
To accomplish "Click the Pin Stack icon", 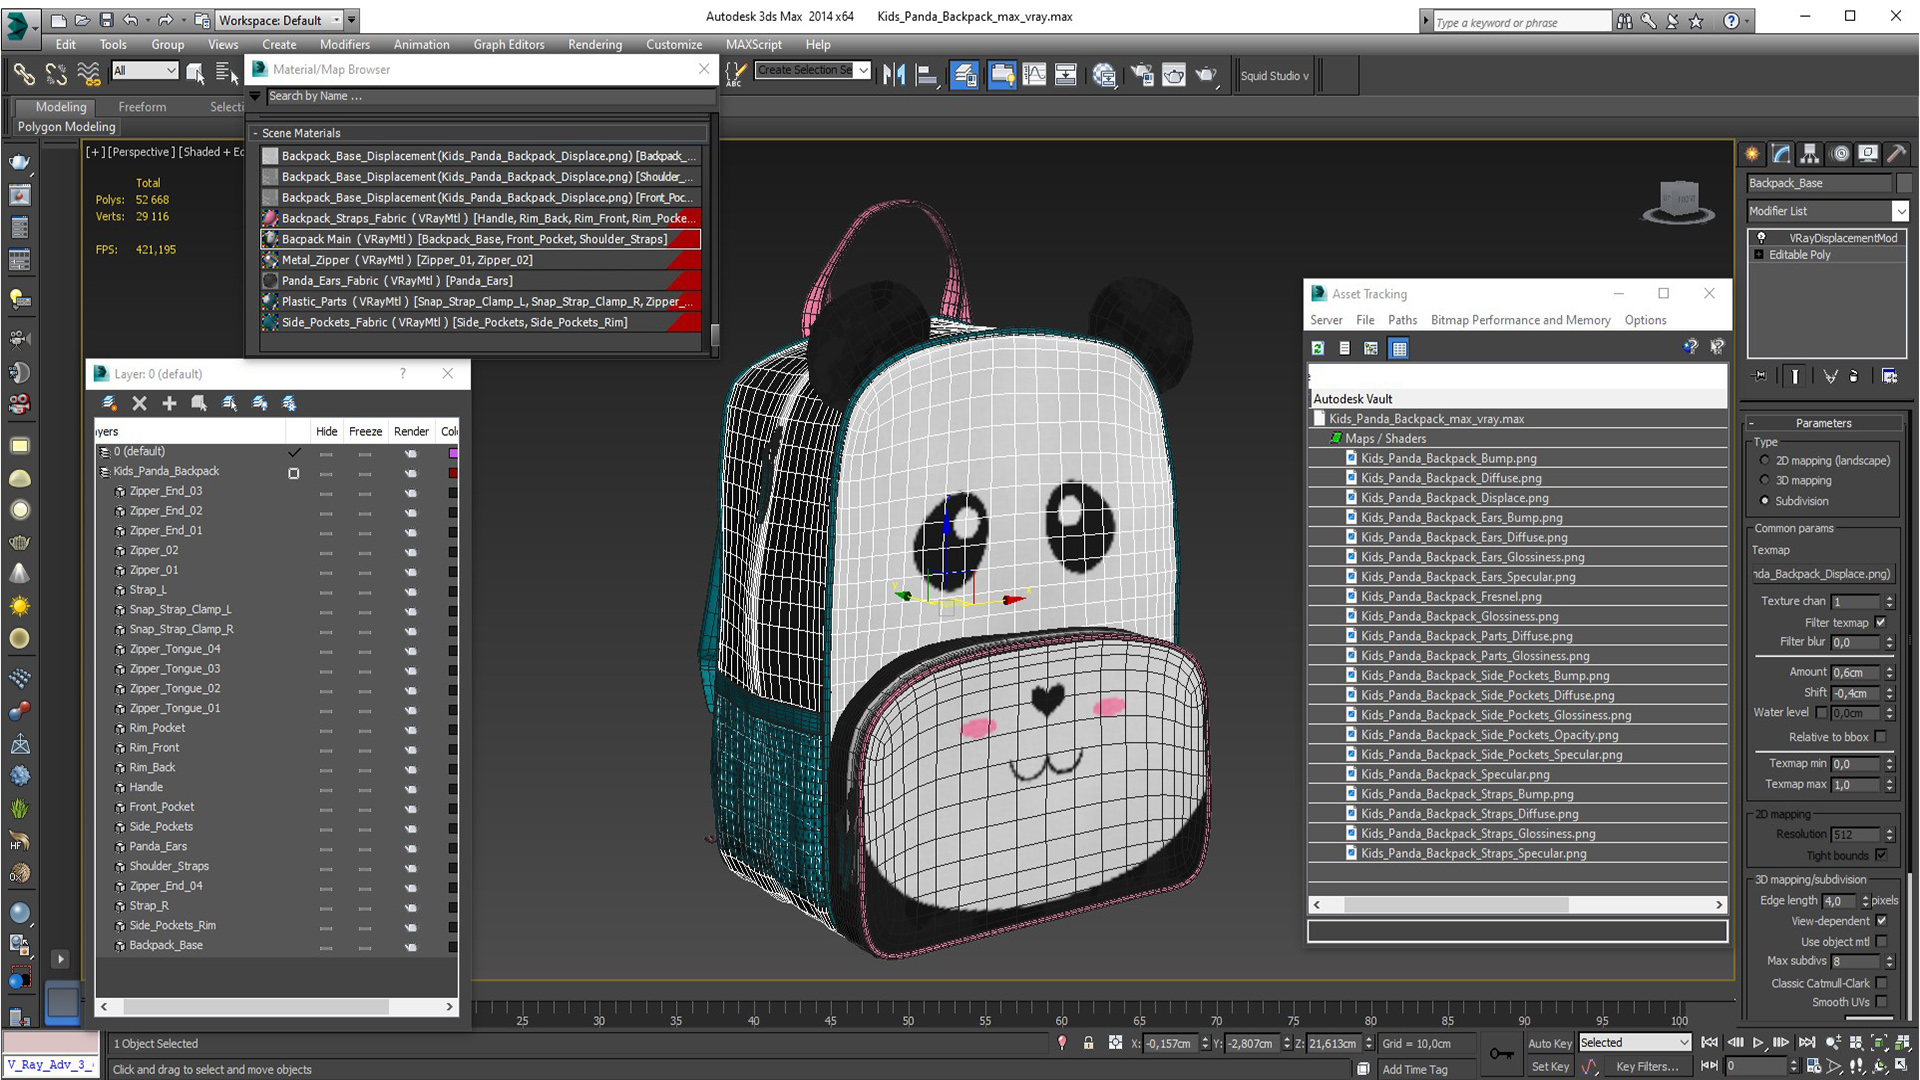I will coord(1761,376).
